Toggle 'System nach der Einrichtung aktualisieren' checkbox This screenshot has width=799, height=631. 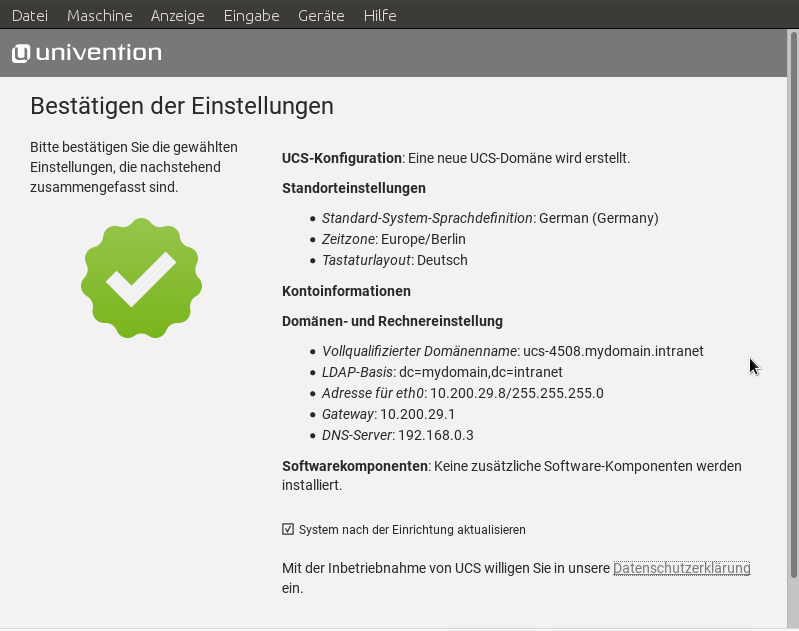[288, 529]
